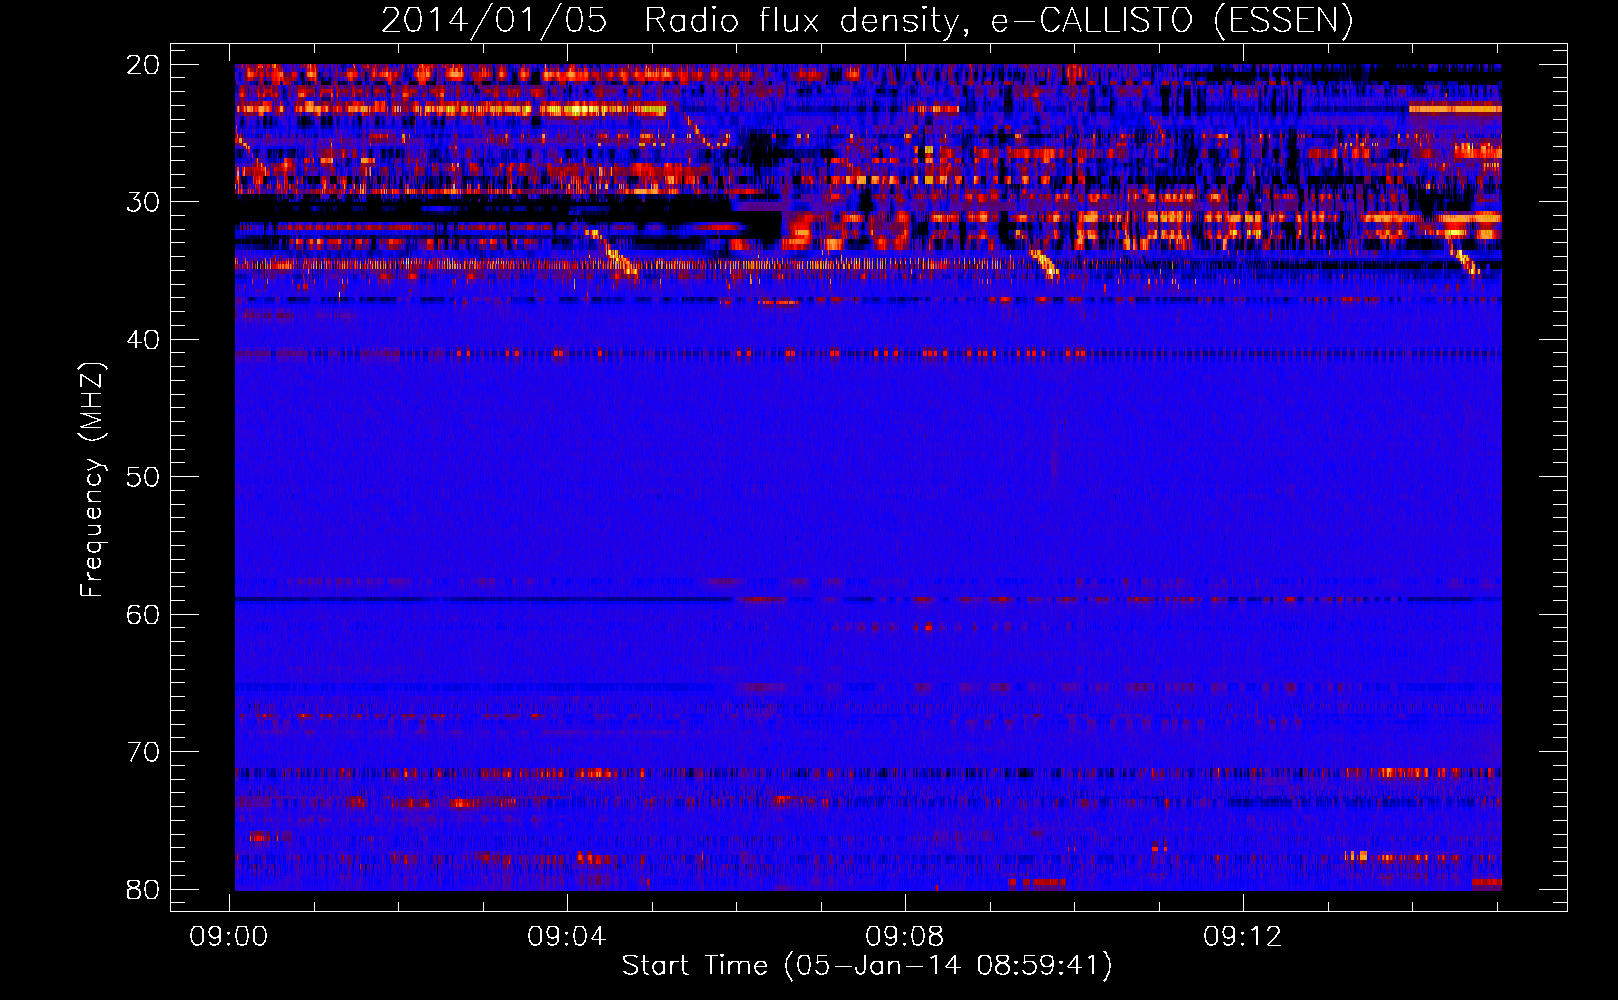Click the 40 MHz frequency tick label

[143, 340]
